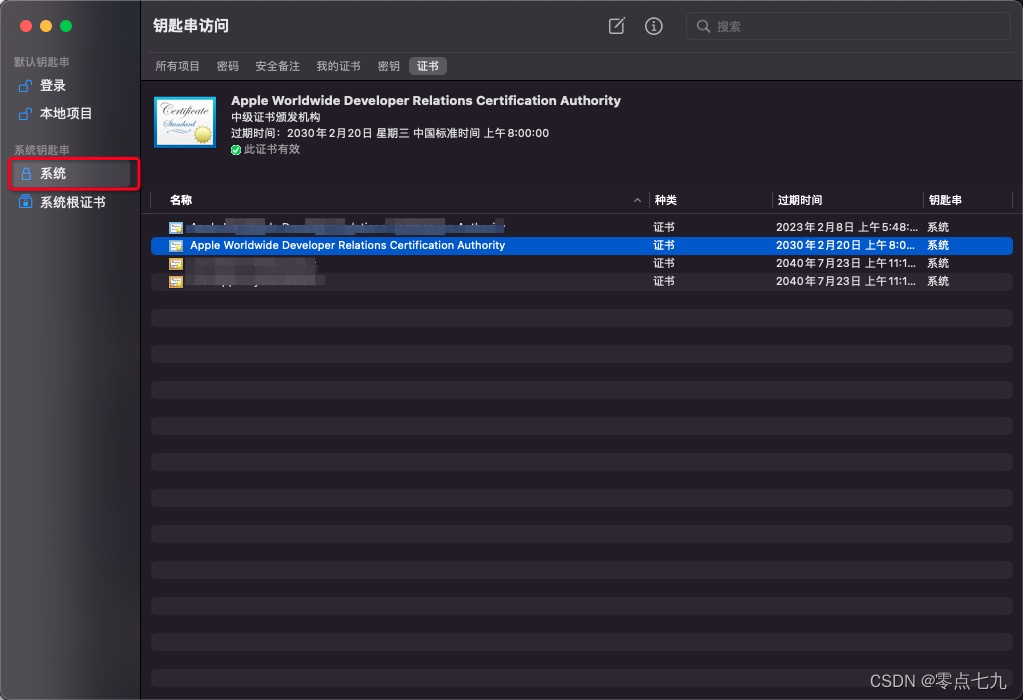Click the search magnifier icon
1023x700 pixels.
pos(703,26)
